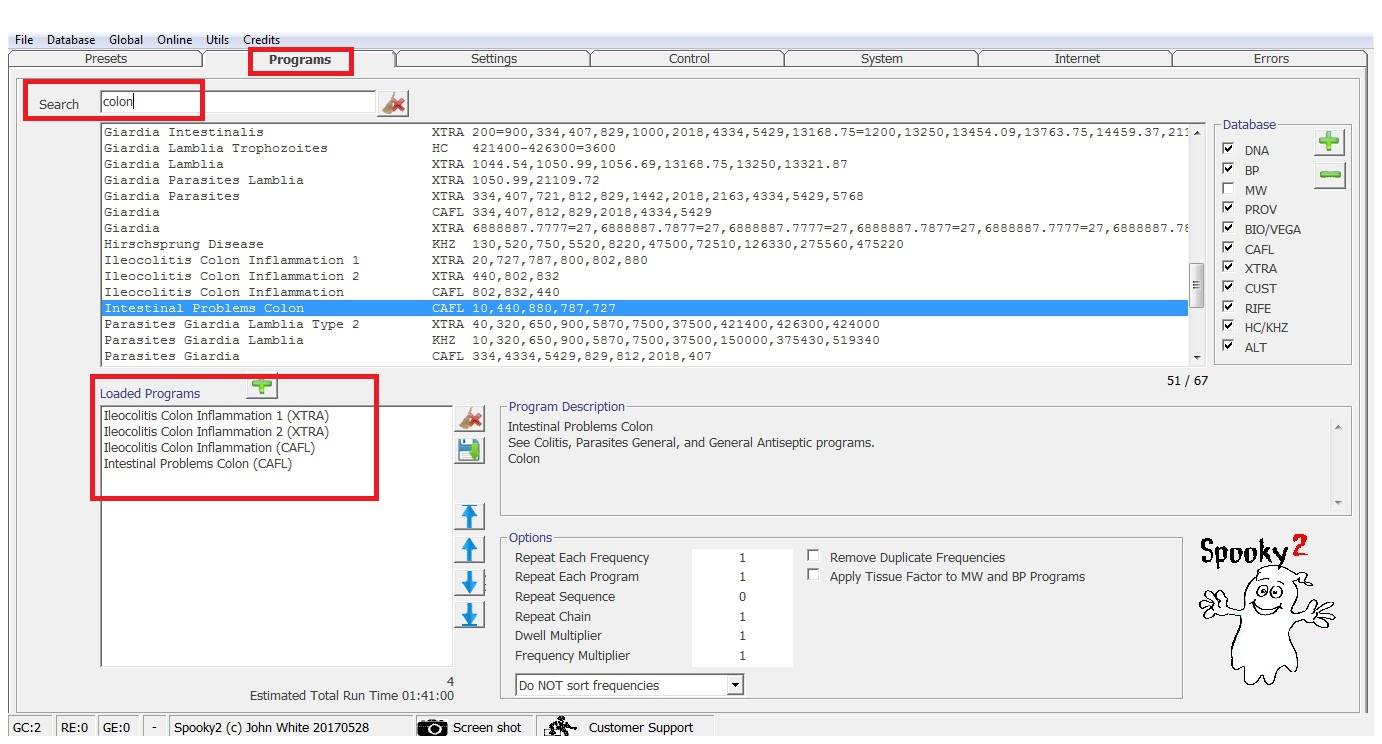
Task: Toggle the ALT database checkbox
Action: coord(1228,346)
